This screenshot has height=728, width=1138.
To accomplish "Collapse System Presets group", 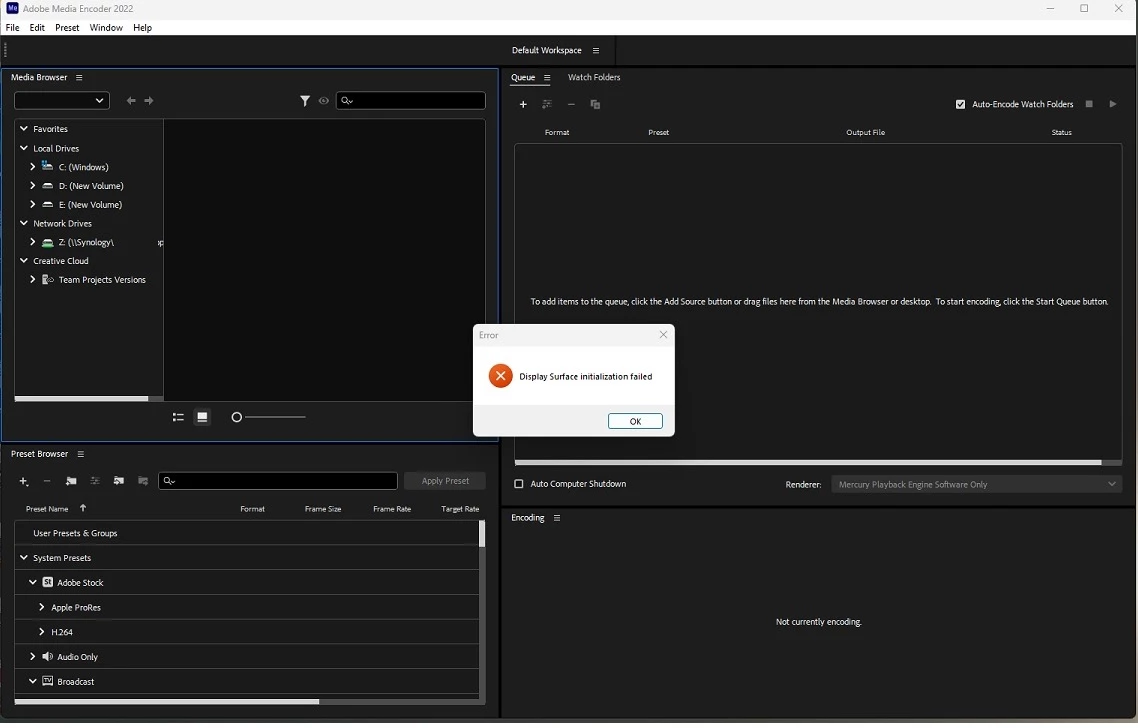I will (24, 558).
